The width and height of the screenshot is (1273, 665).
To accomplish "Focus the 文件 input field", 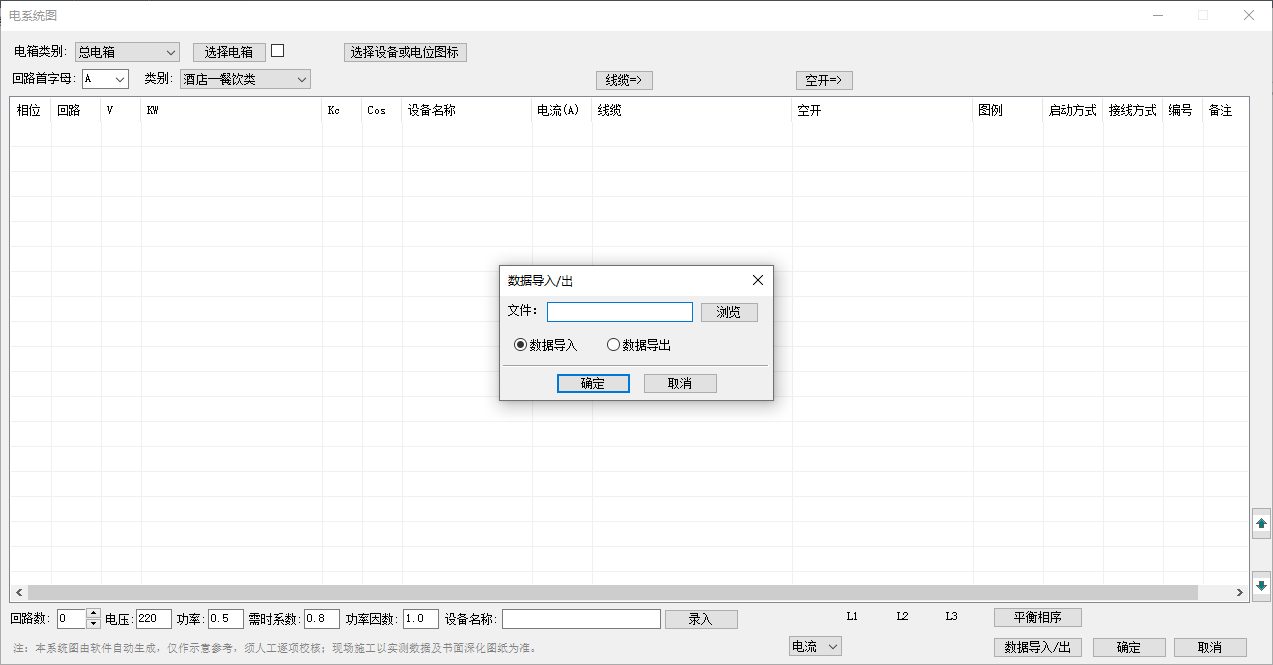I will coord(620,312).
